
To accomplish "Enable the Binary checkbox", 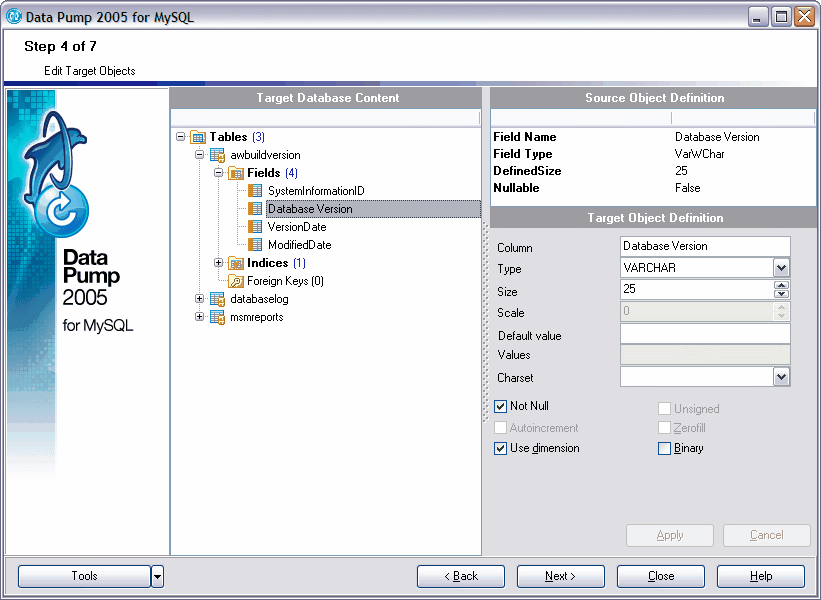I will click(664, 449).
